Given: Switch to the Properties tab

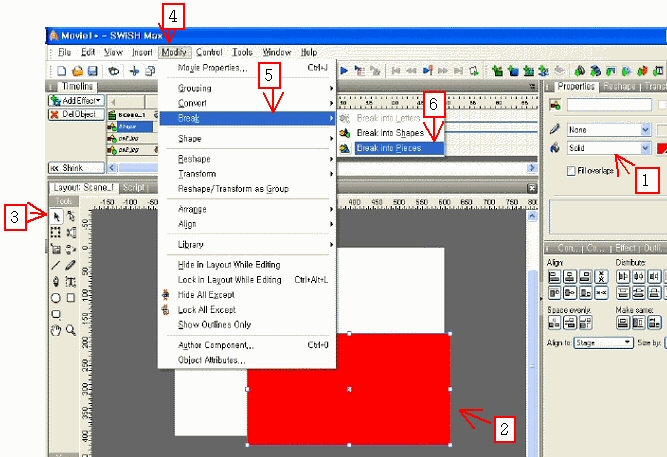Looking at the screenshot, I should (x=576, y=86).
